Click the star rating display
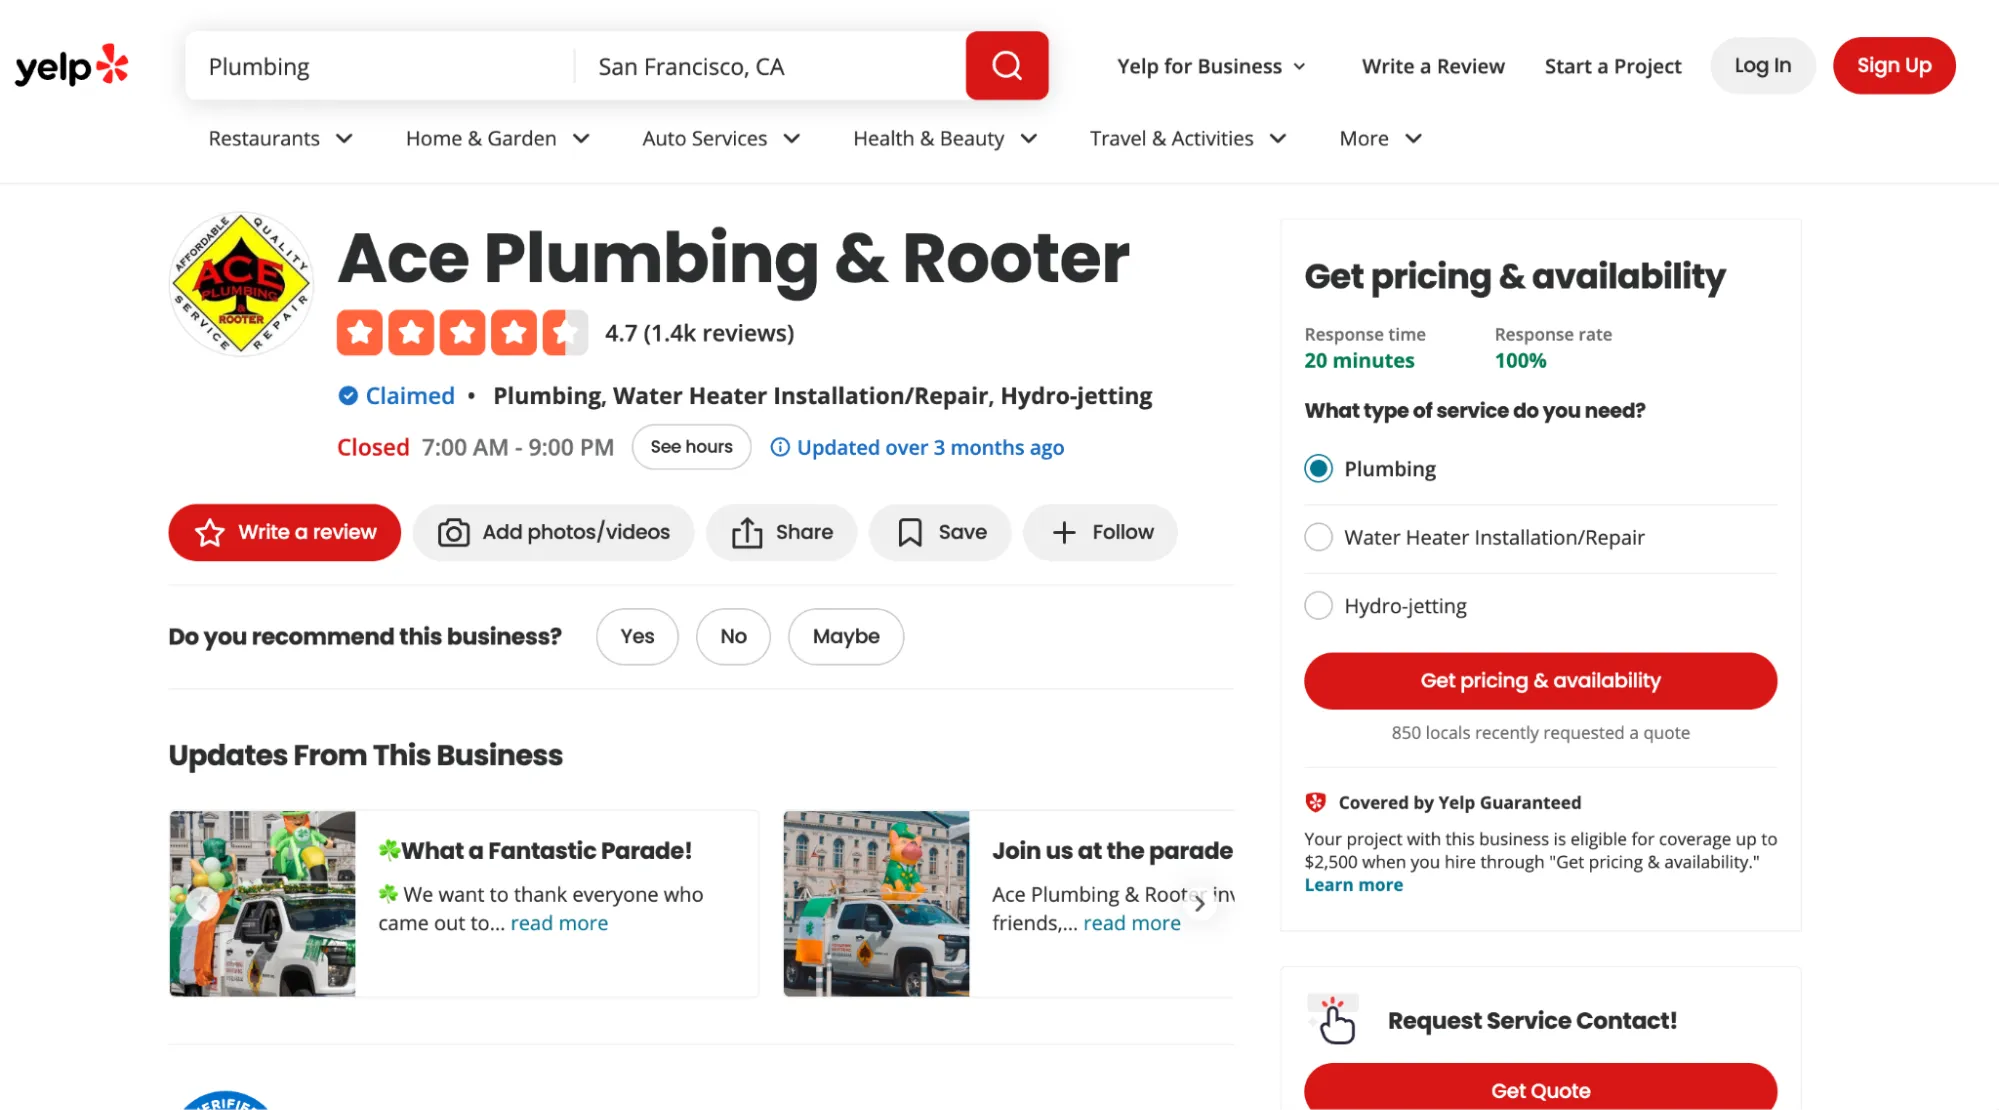Viewport: 1999px width, 1110px height. click(462, 333)
